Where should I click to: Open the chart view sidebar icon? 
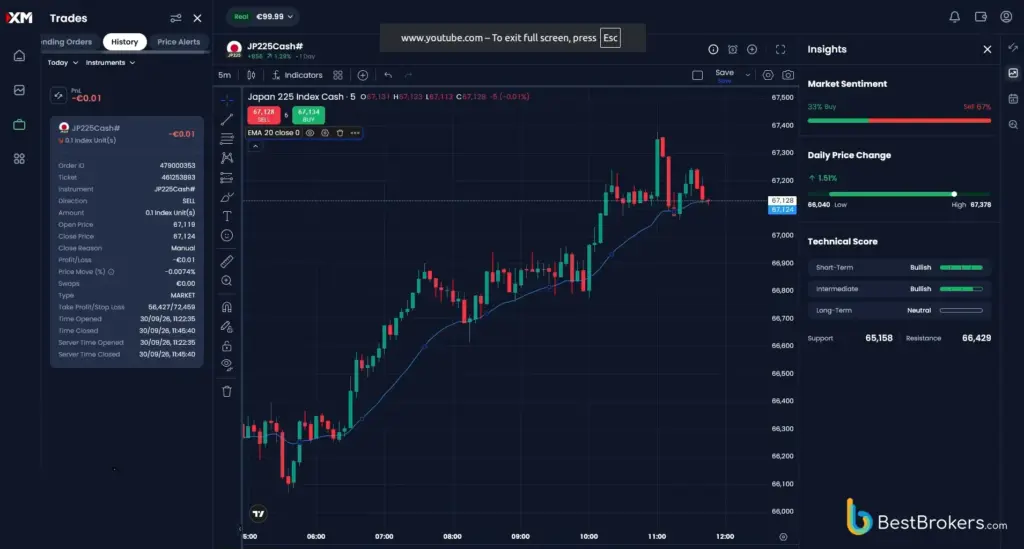(19, 90)
